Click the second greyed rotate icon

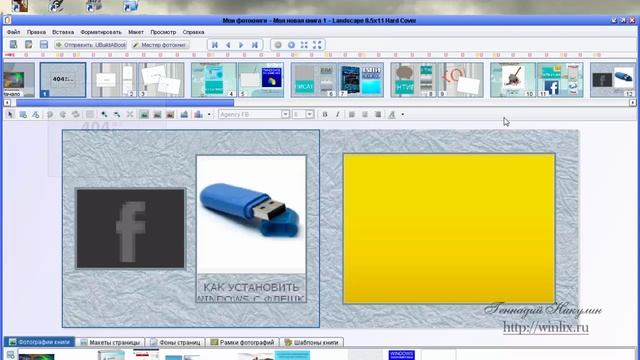tap(62, 115)
